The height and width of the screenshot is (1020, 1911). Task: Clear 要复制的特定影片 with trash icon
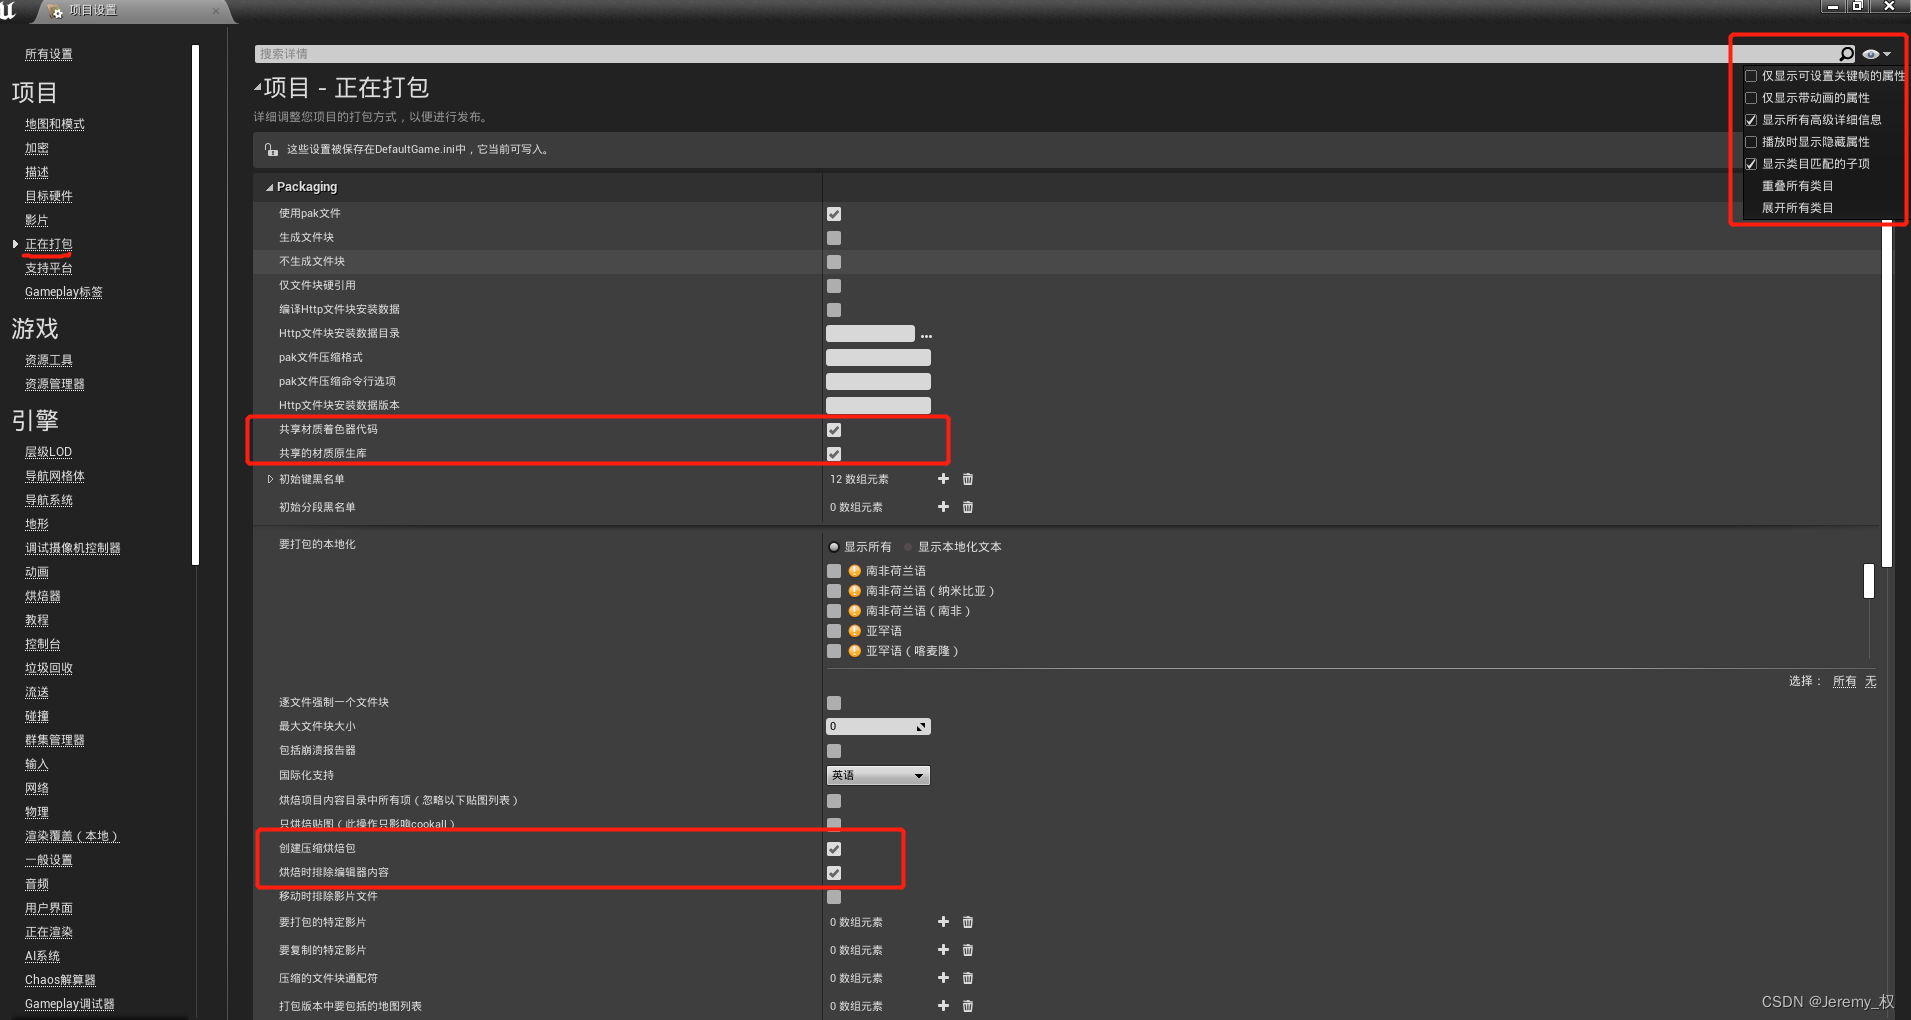point(968,950)
